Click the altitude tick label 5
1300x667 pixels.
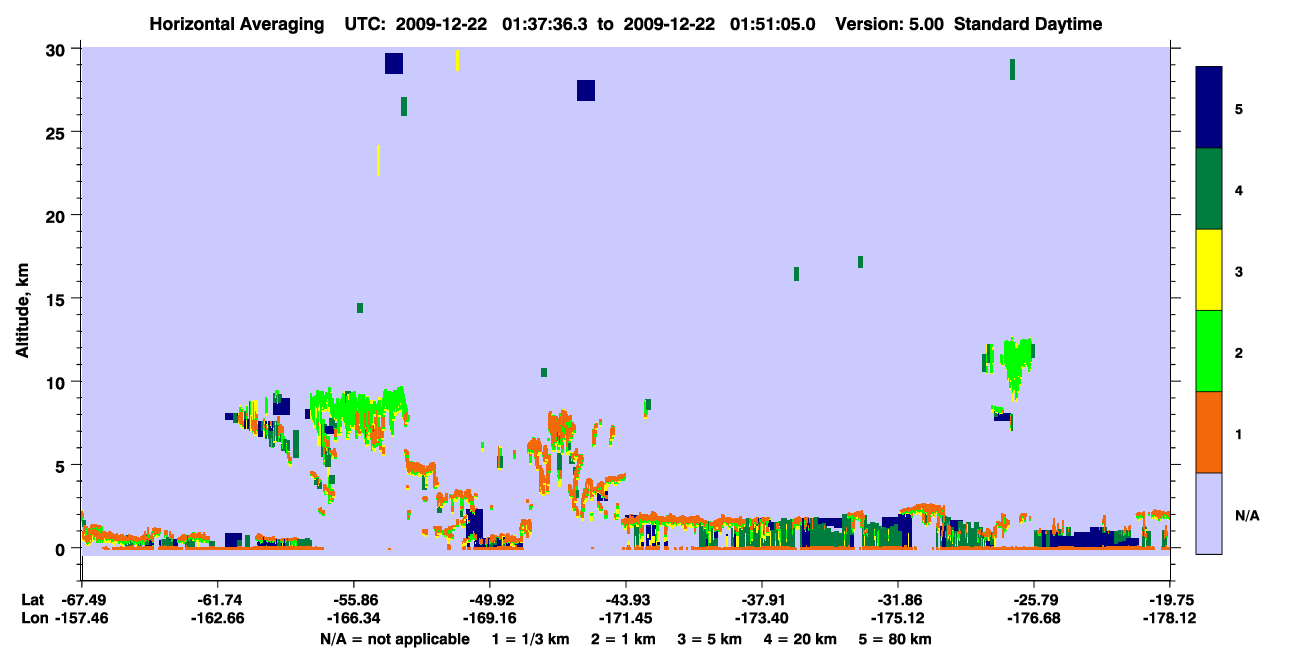[62, 465]
